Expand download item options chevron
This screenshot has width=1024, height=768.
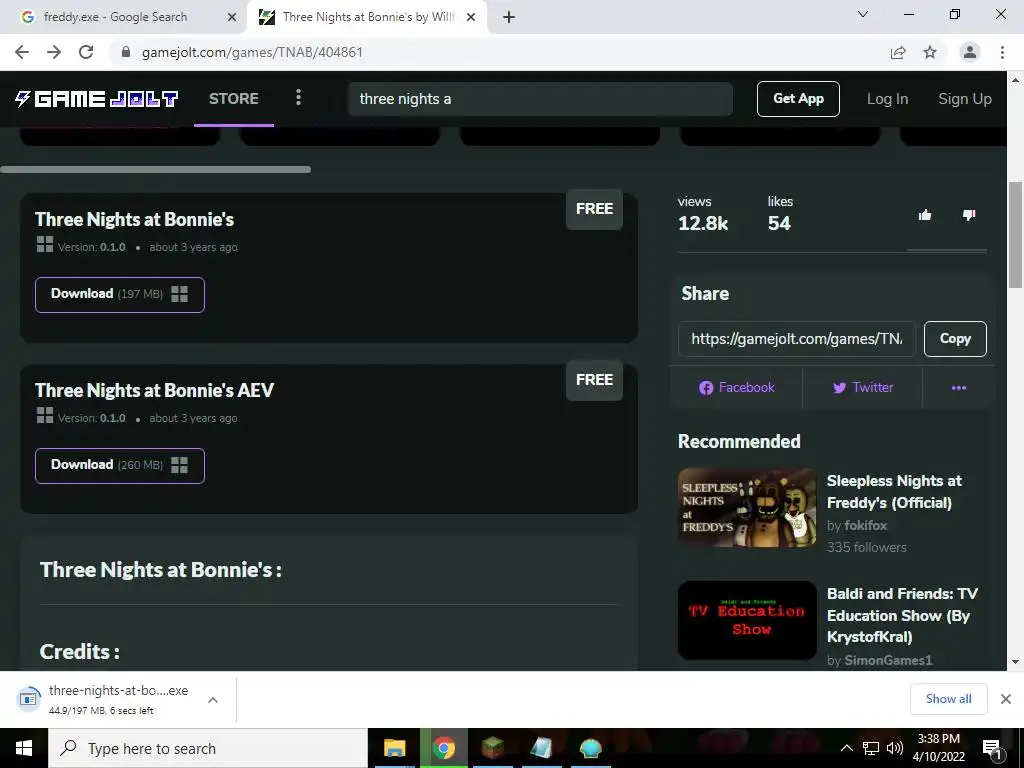point(212,700)
